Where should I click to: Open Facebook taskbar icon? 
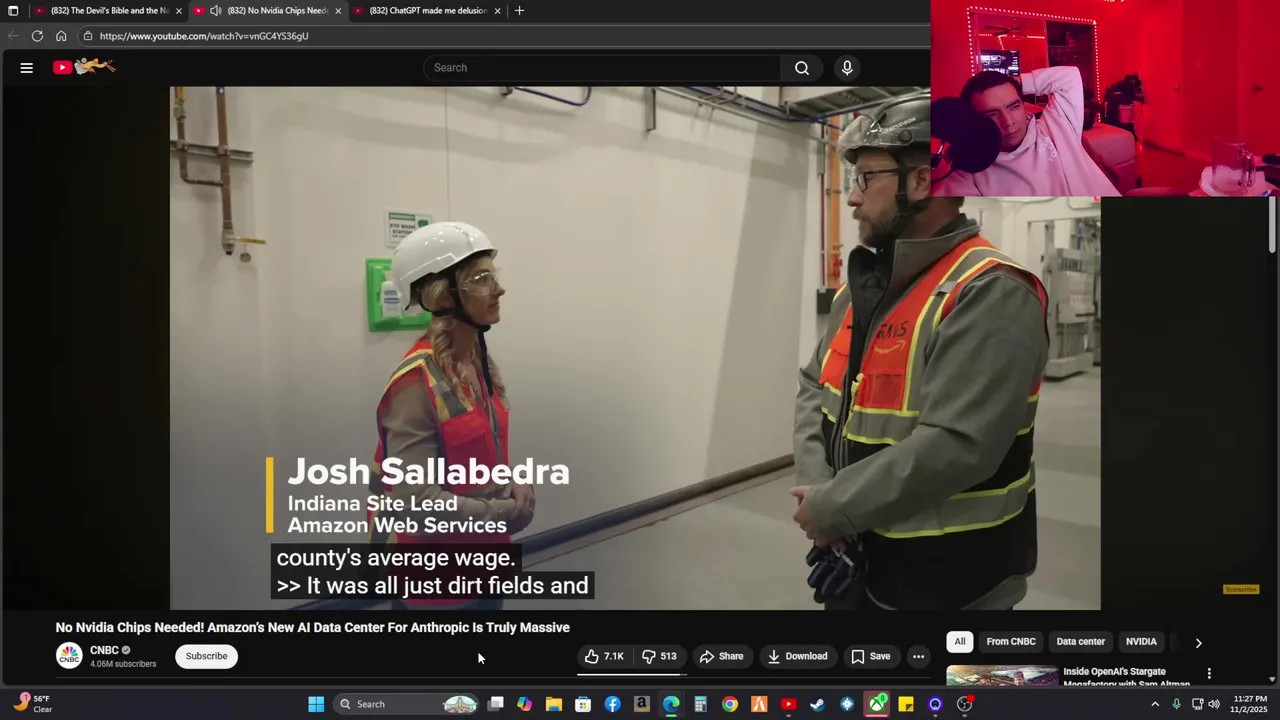tap(612, 704)
